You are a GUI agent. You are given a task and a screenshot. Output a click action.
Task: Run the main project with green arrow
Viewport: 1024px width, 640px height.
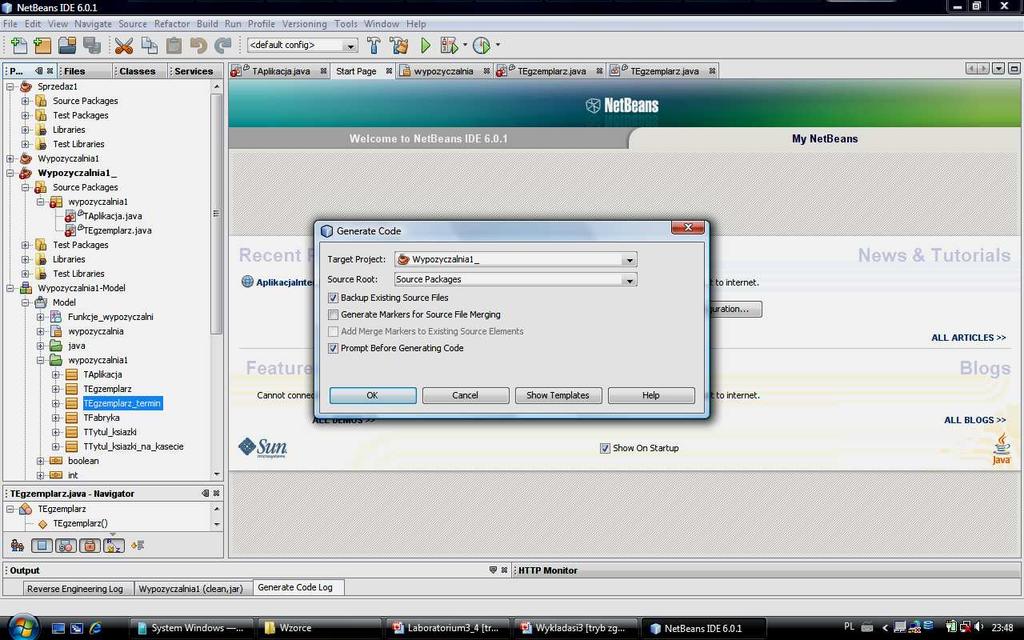pos(426,45)
